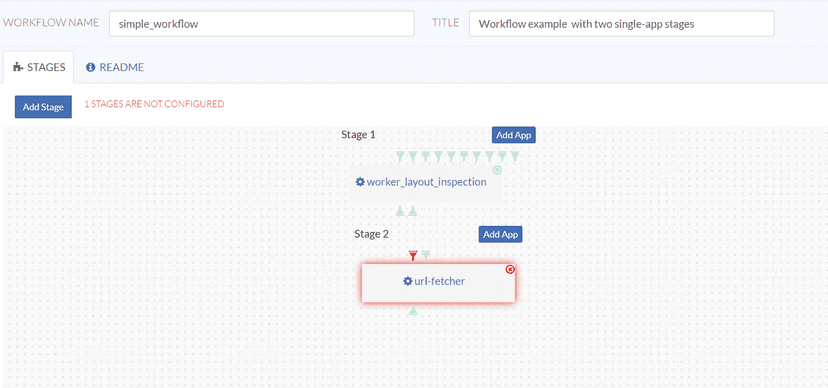Click the green input funnel on url-fetcher
This screenshot has height=388, width=828.
pyautogui.click(x=426, y=255)
